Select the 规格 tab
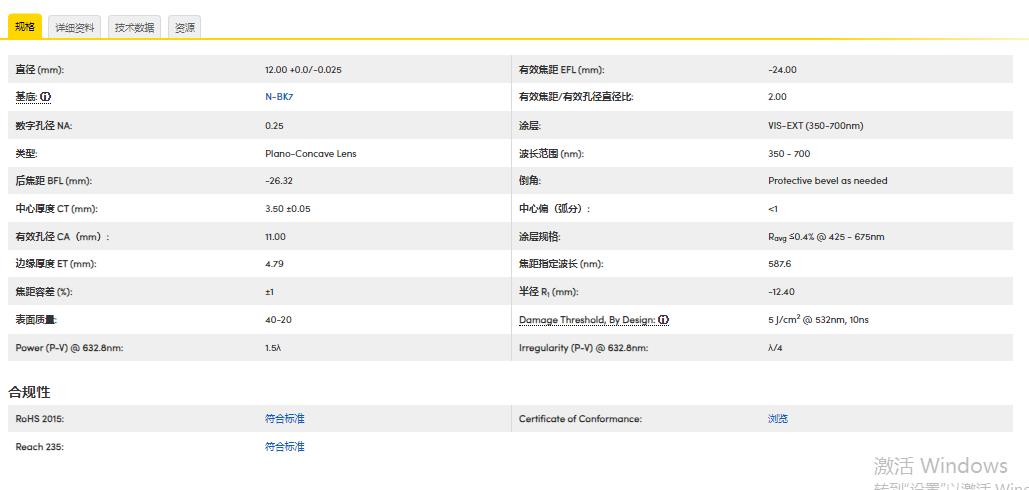The height and width of the screenshot is (490, 1029). (x=25, y=27)
